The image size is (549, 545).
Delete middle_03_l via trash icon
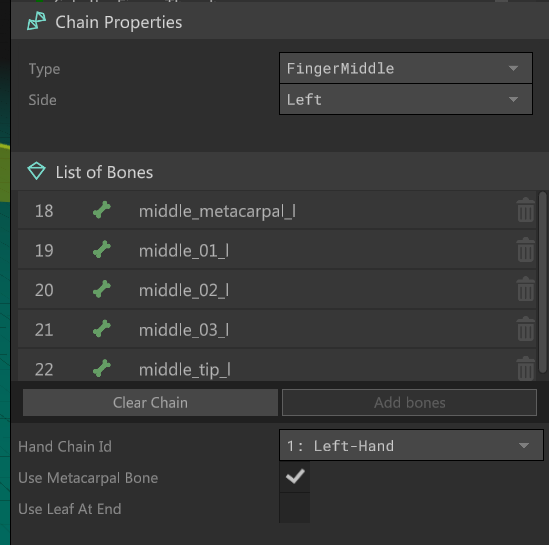(x=526, y=329)
